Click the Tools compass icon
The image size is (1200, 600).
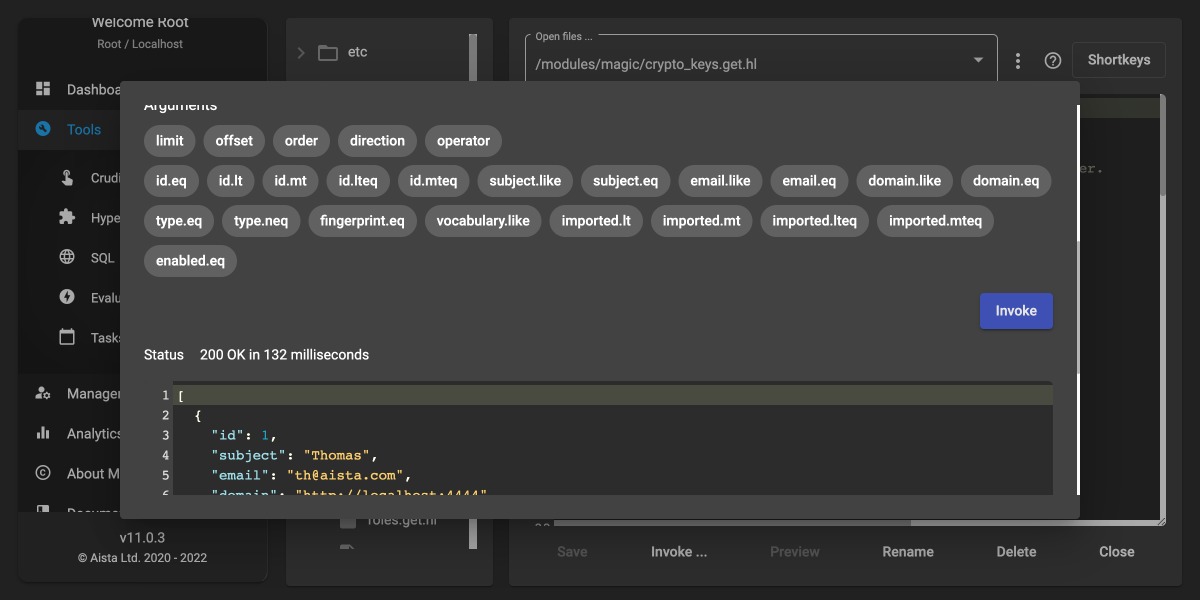pos(43,129)
